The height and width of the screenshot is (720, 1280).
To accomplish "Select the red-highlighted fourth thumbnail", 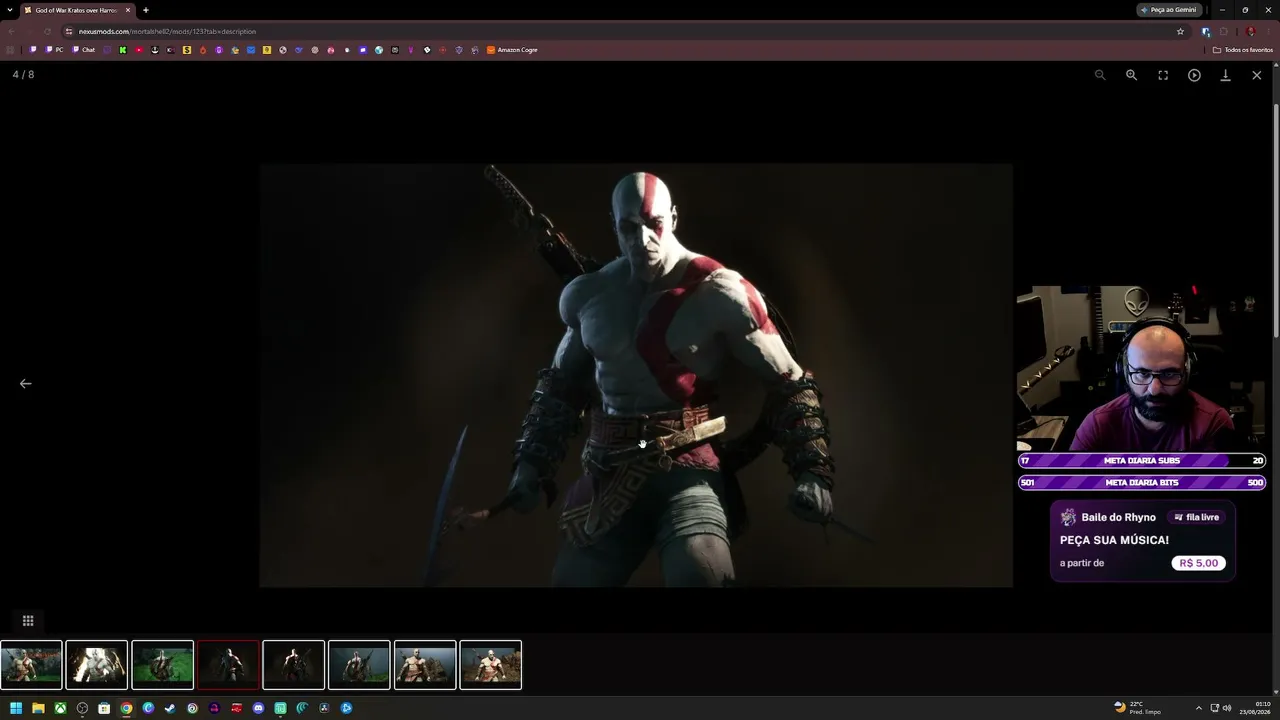I will click(x=228, y=665).
